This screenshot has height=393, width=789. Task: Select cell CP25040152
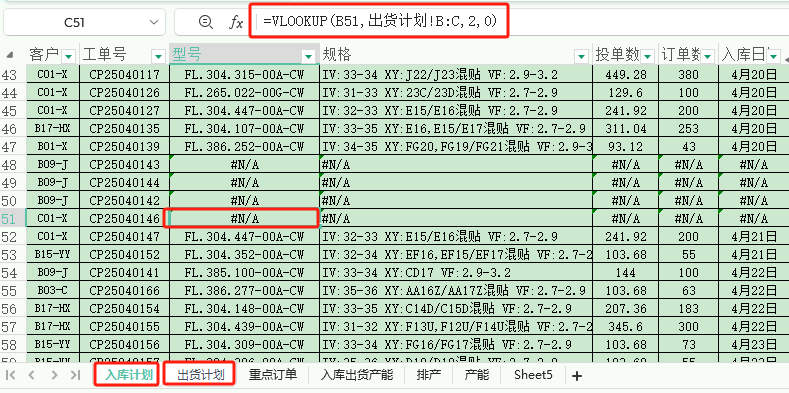(x=124, y=254)
